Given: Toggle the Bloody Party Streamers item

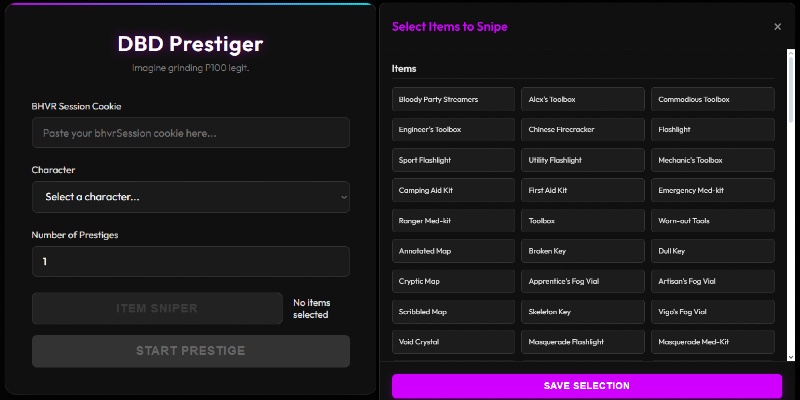Looking at the screenshot, I should coord(455,100).
